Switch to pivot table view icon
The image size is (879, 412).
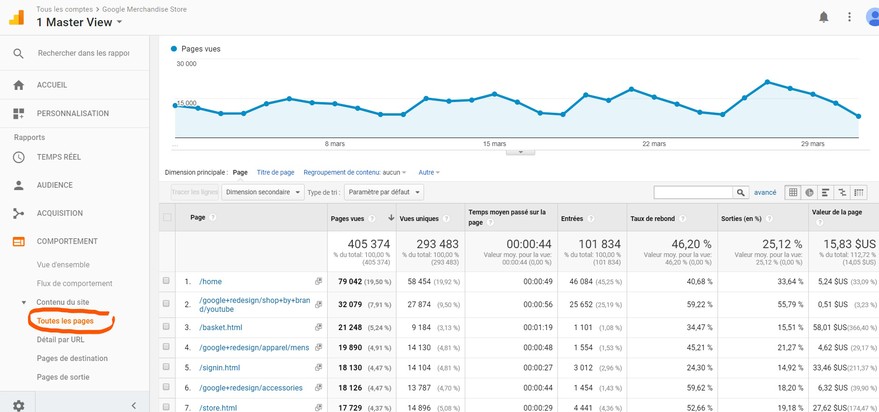pos(858,192)
